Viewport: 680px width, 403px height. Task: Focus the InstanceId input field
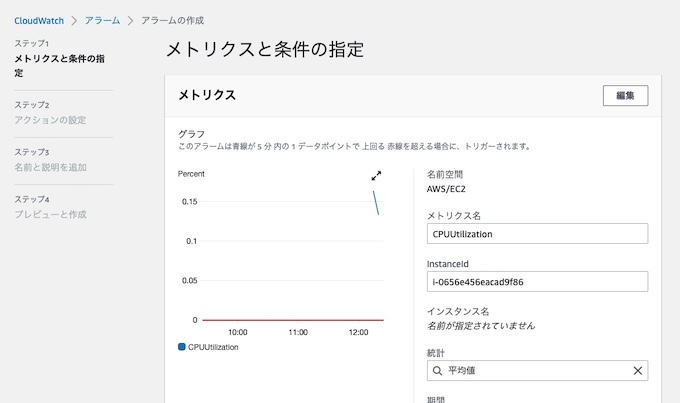537,282
